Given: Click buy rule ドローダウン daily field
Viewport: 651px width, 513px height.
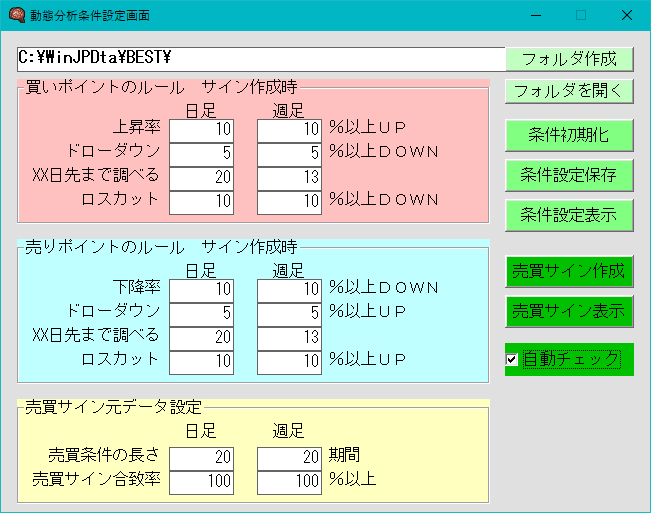Looking at the screenshot, I should point(202,153).
